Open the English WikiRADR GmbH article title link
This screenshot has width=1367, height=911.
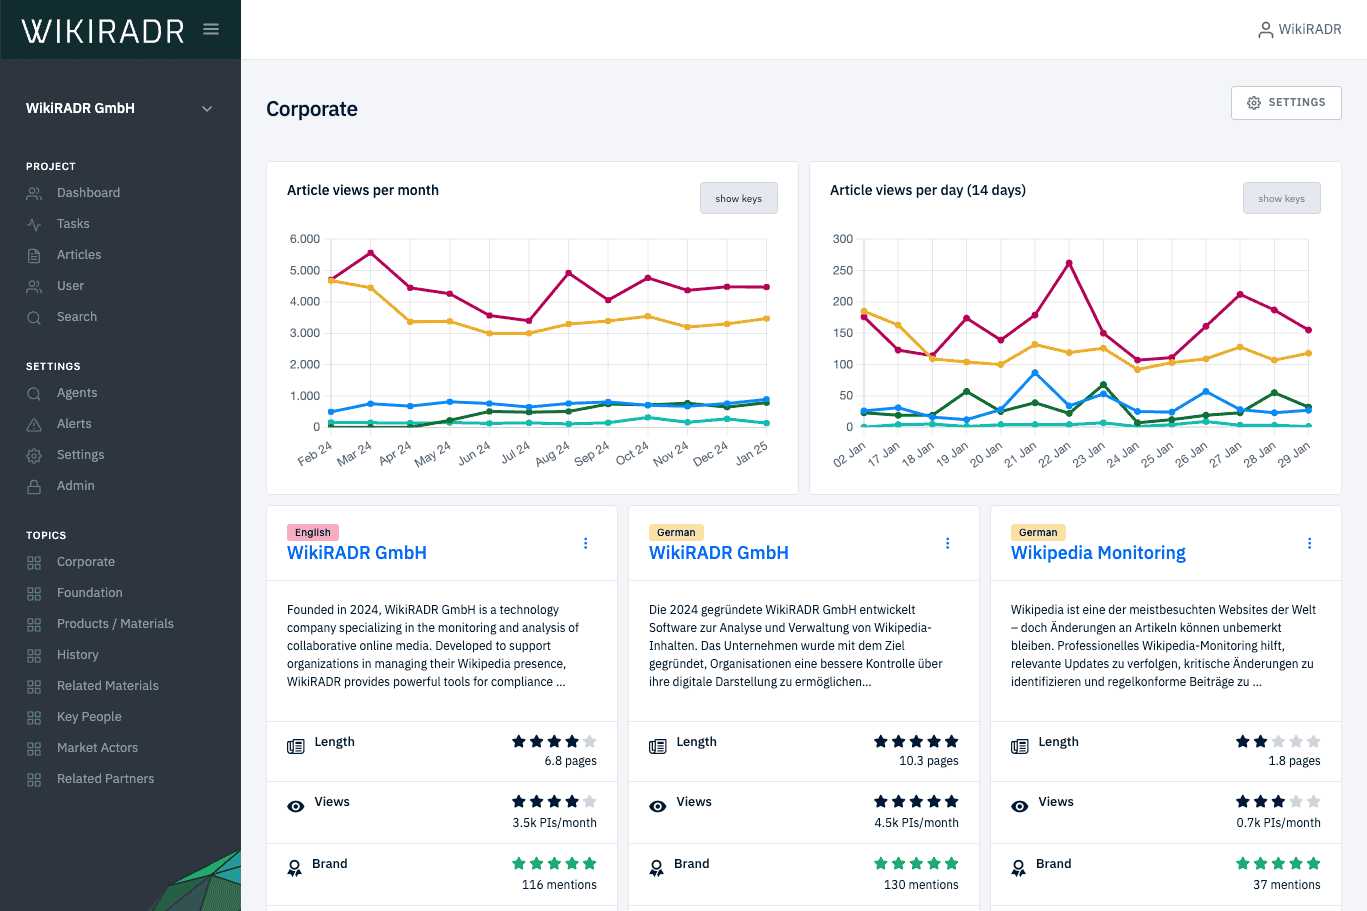[357, 553]
